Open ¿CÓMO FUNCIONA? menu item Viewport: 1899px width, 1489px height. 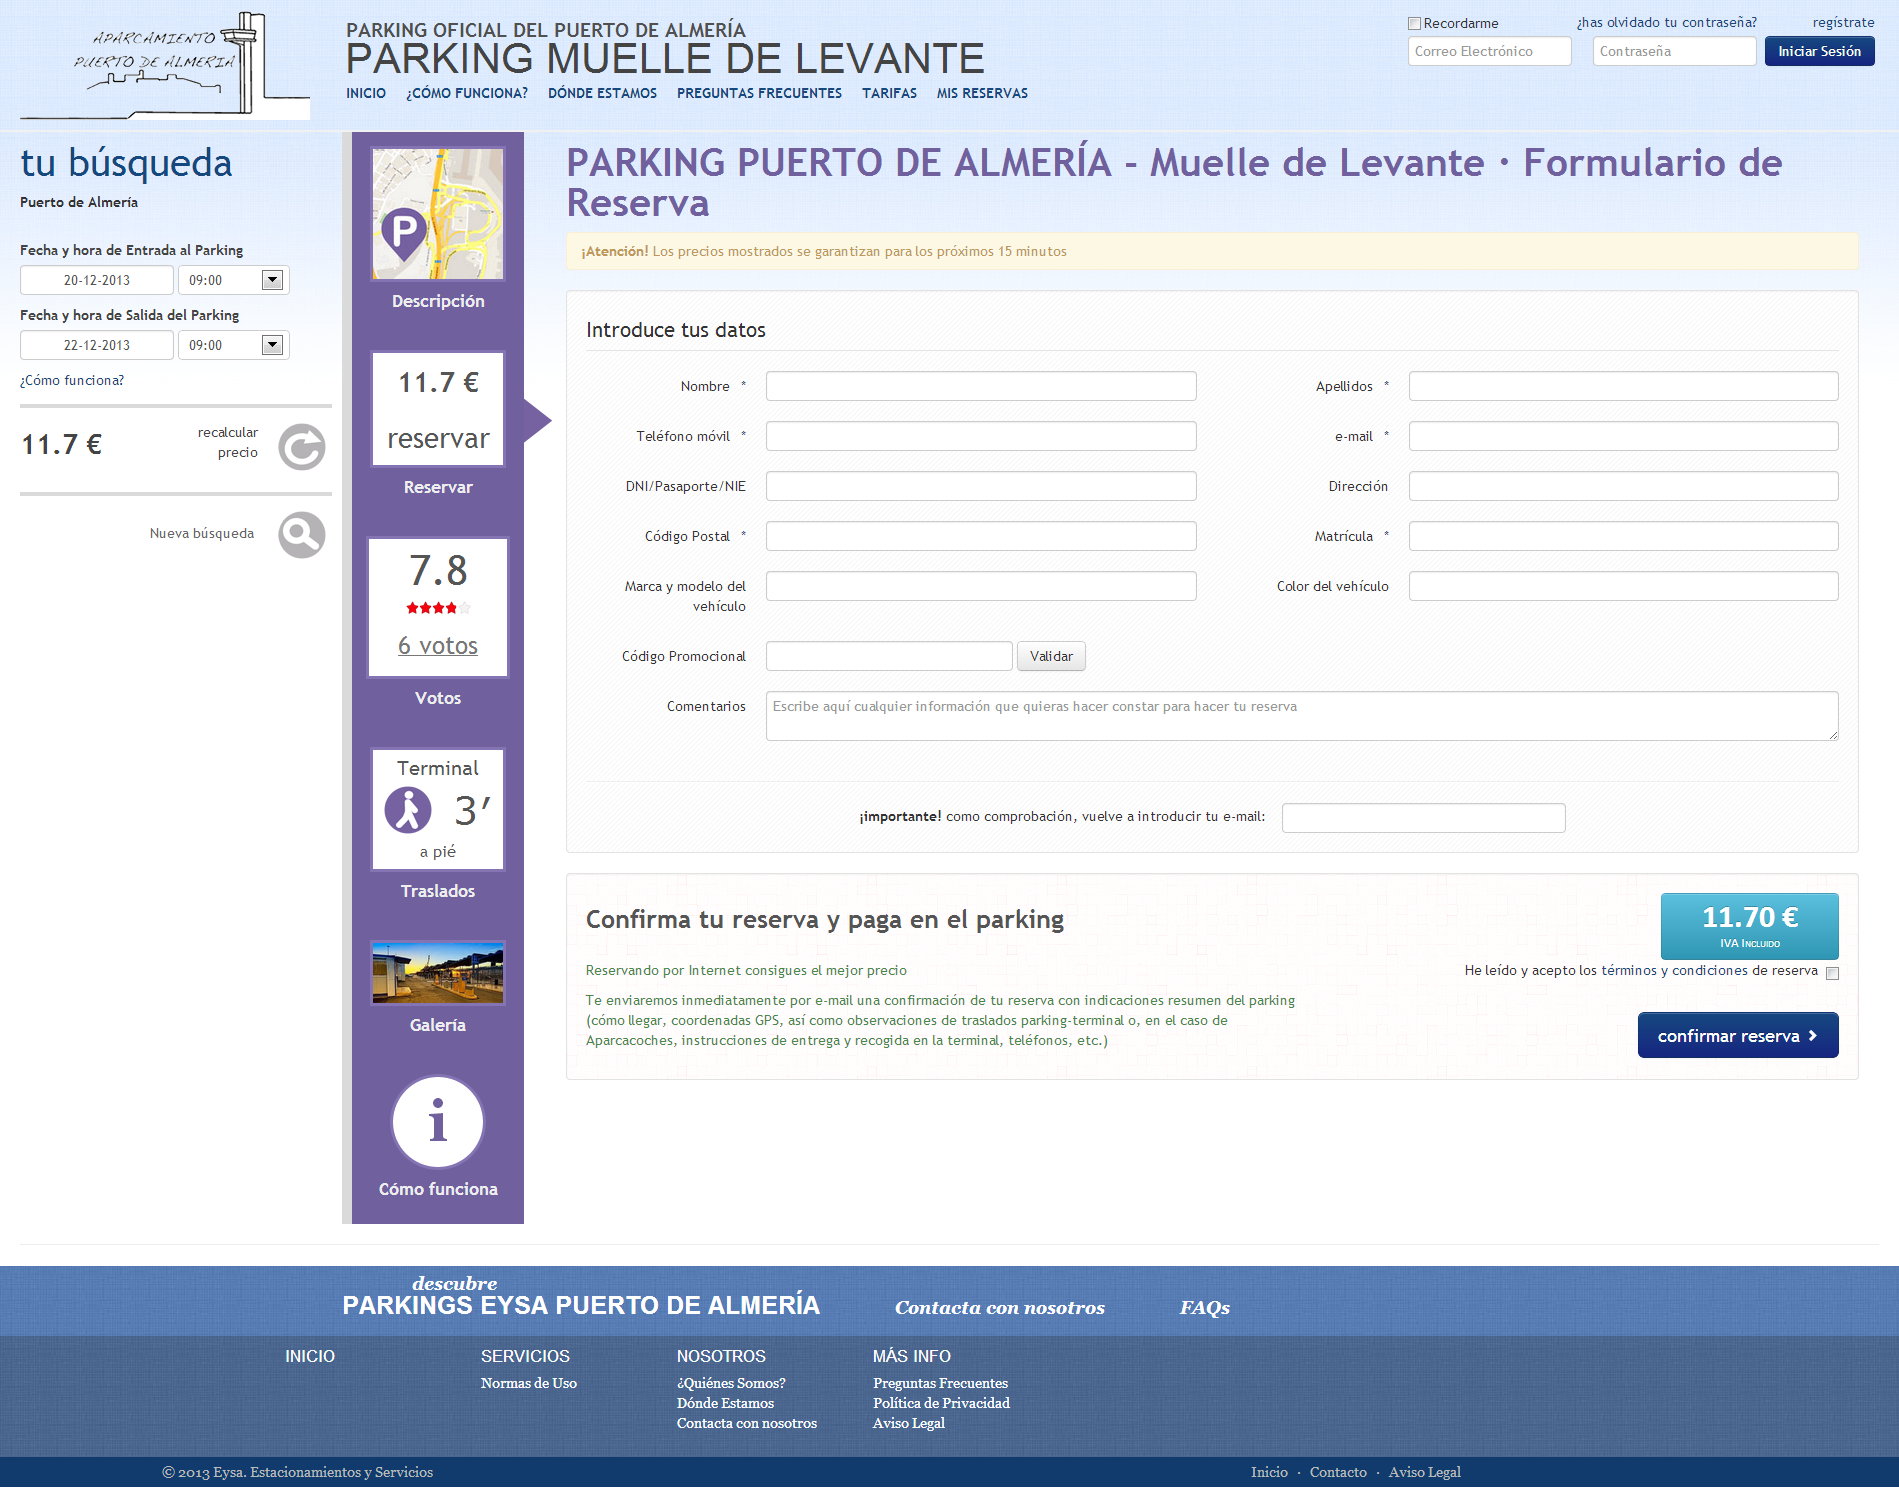467,93
